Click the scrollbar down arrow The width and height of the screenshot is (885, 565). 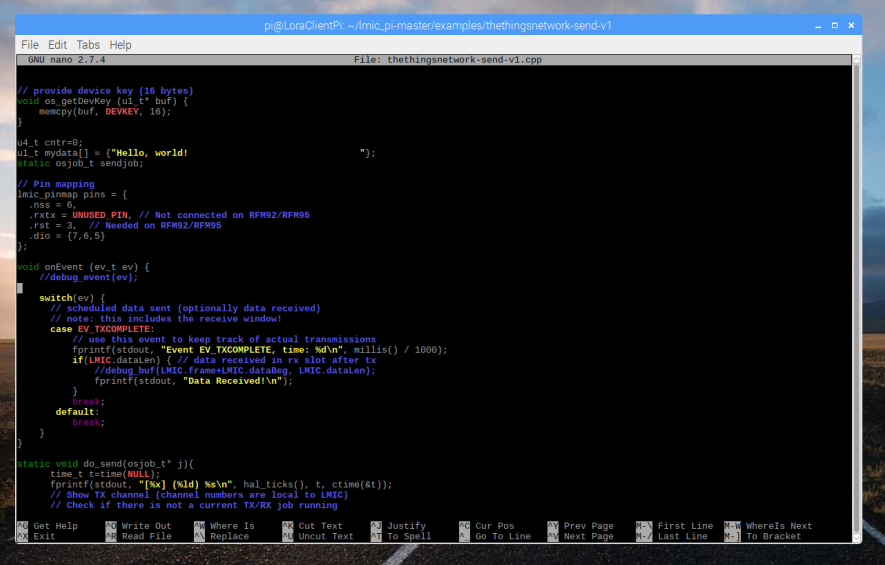pos(856,537)
